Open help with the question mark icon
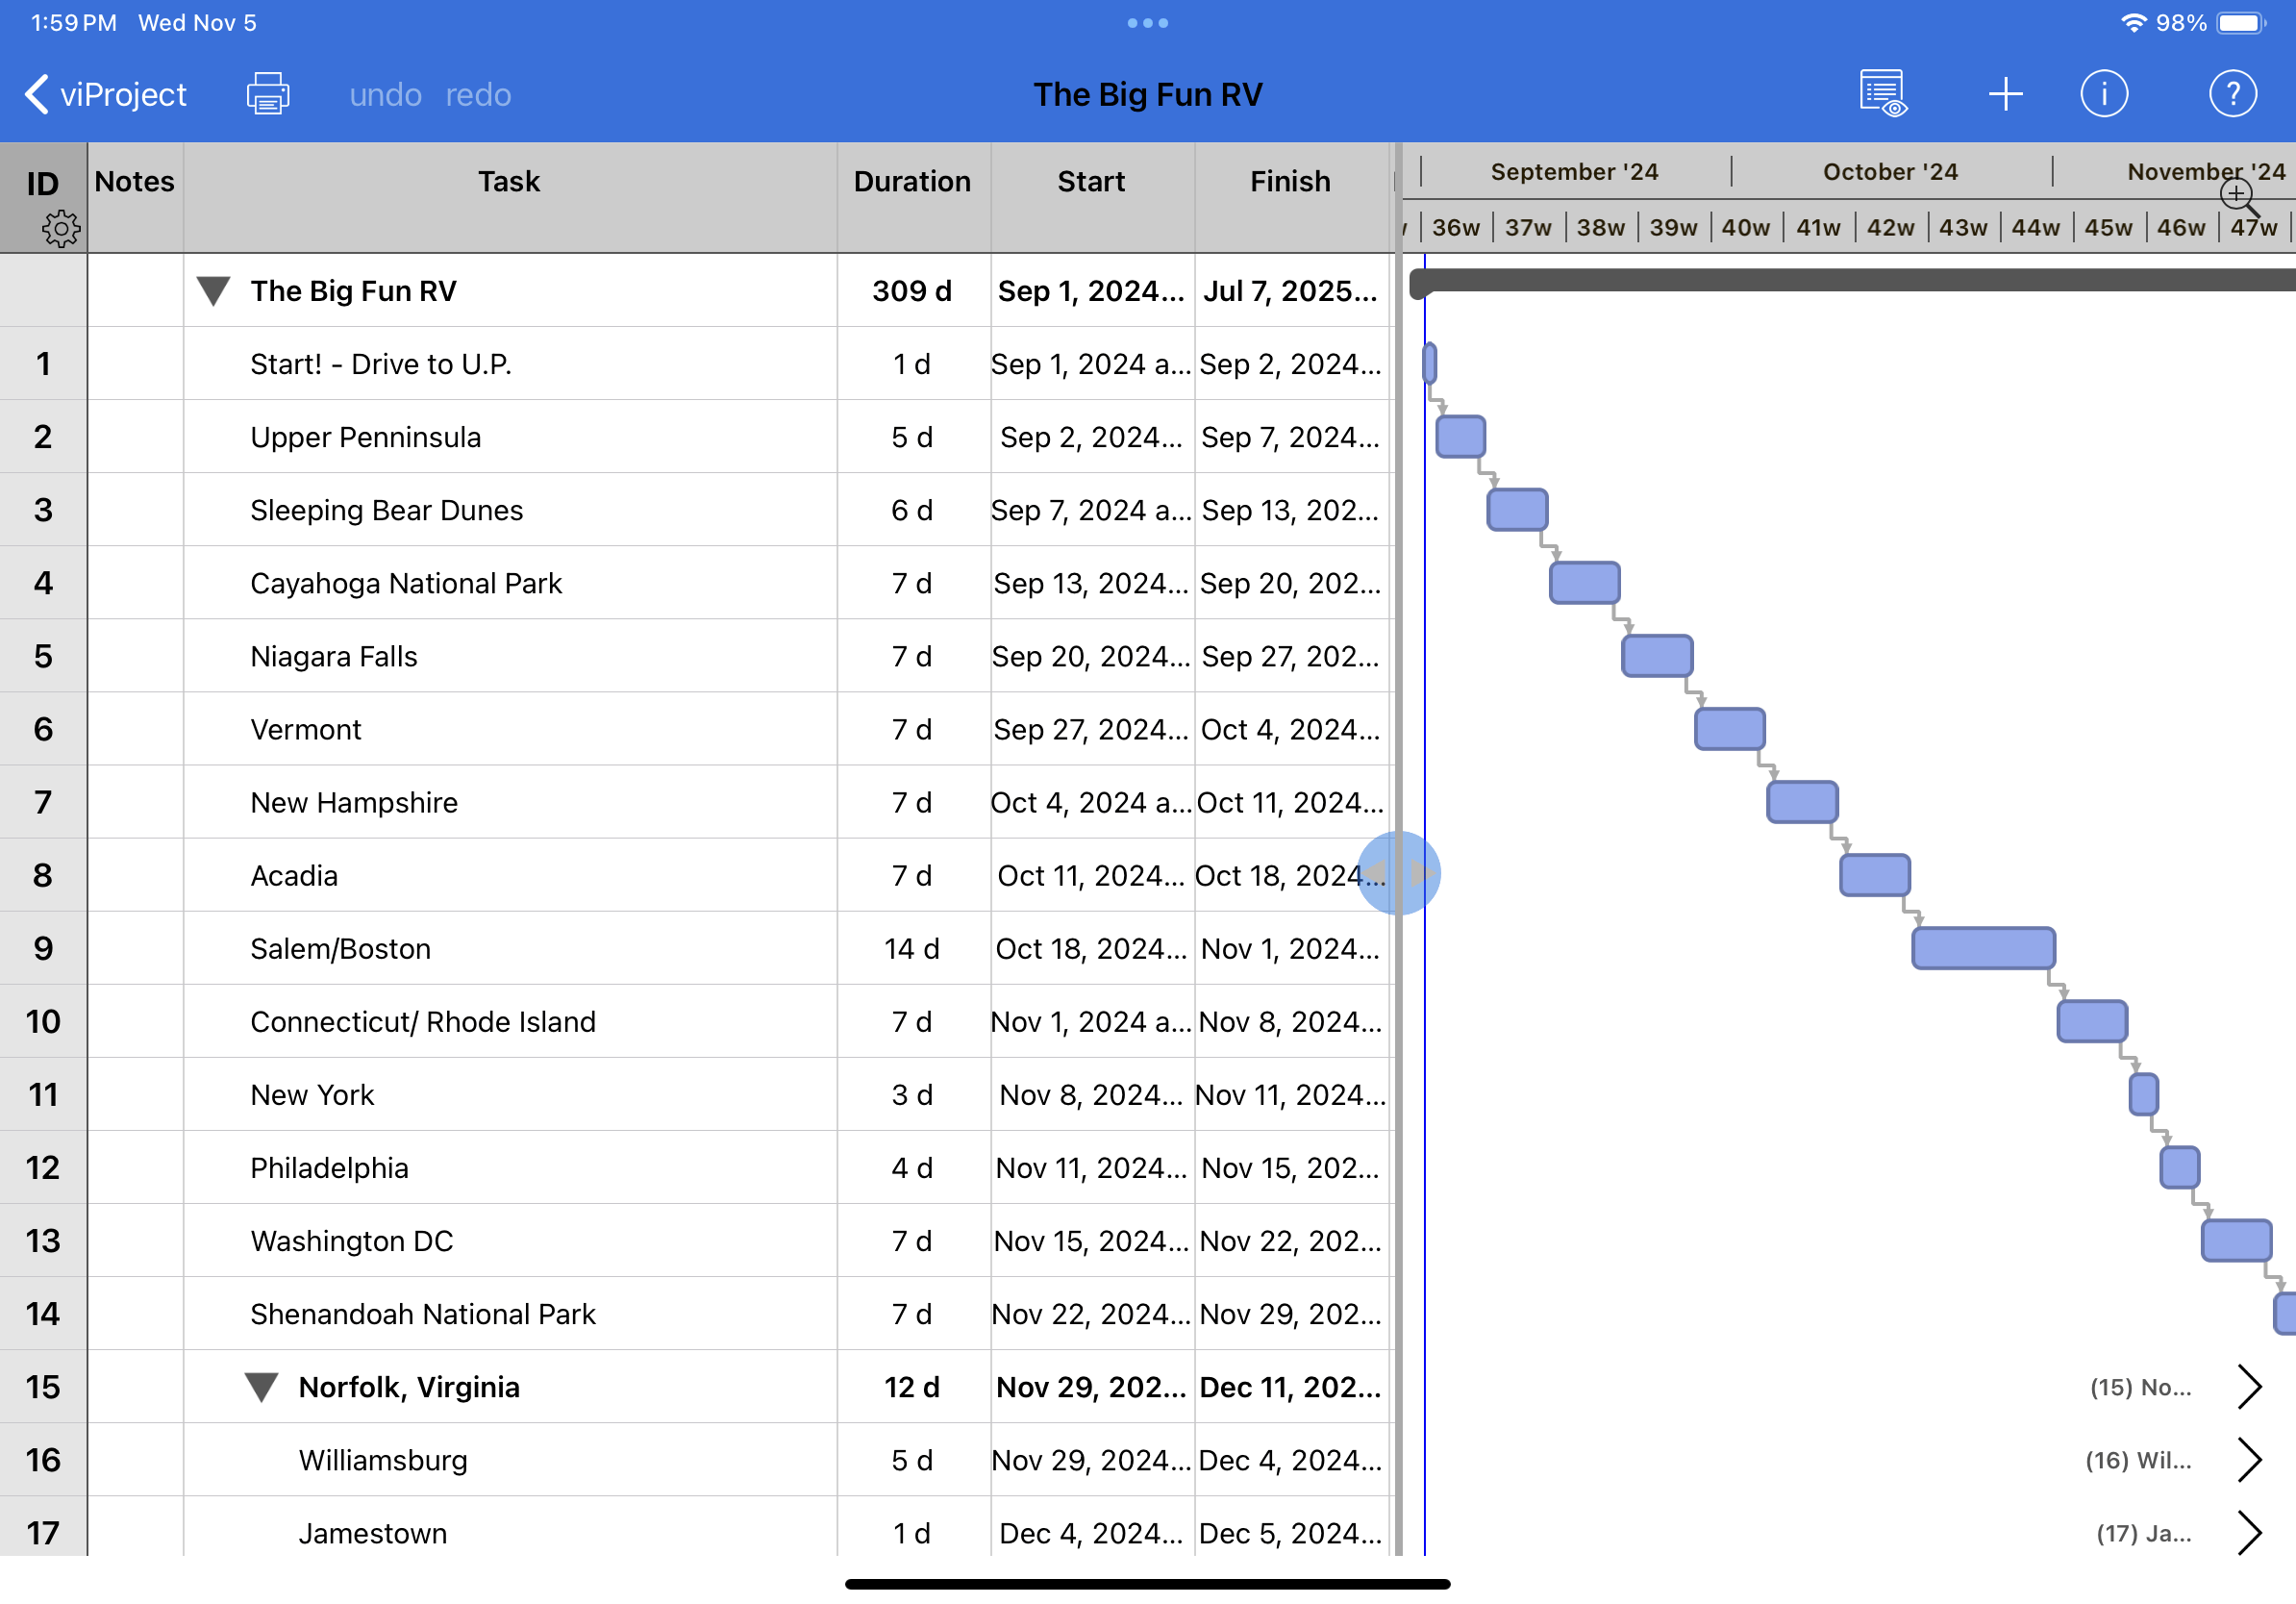Image resolution: width=2296 pixels, height=1604 pixels. click(2232, 93)
